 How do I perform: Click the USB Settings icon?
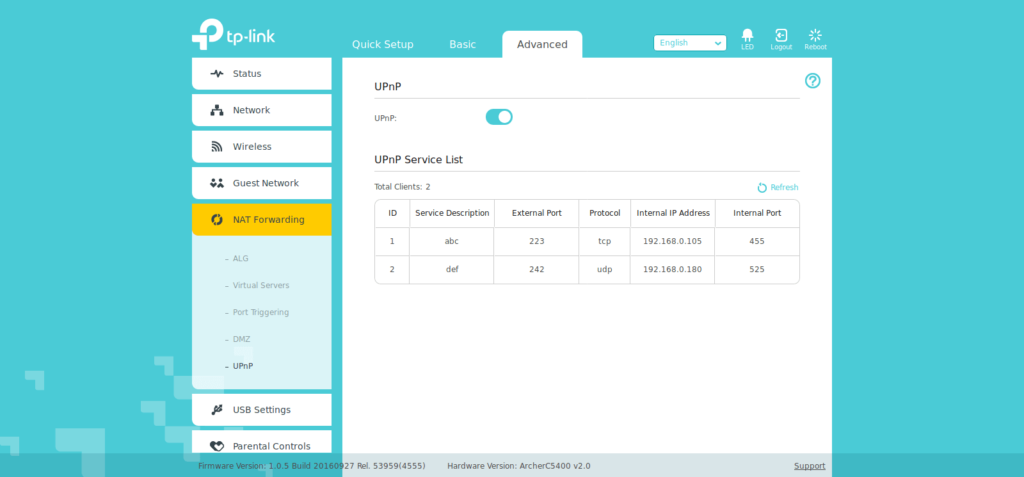click(217, 410)
